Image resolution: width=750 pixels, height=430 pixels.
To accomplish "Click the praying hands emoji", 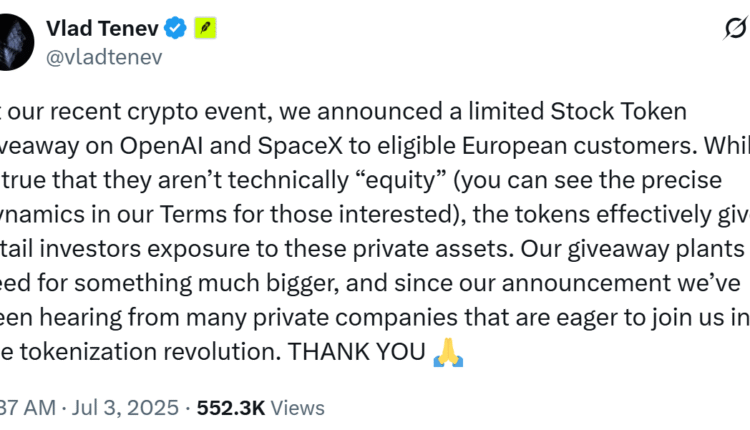I will (x=448, y=352).
